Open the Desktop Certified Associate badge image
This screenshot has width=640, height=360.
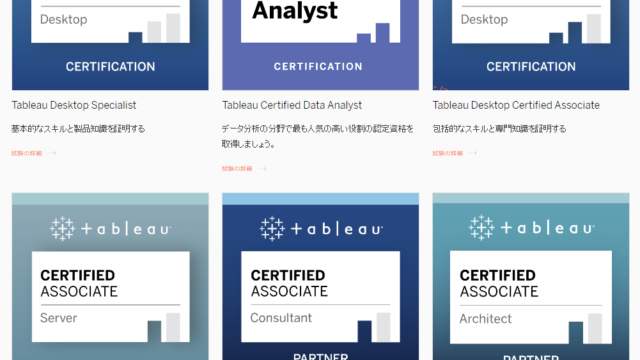[x=531, y=45]
